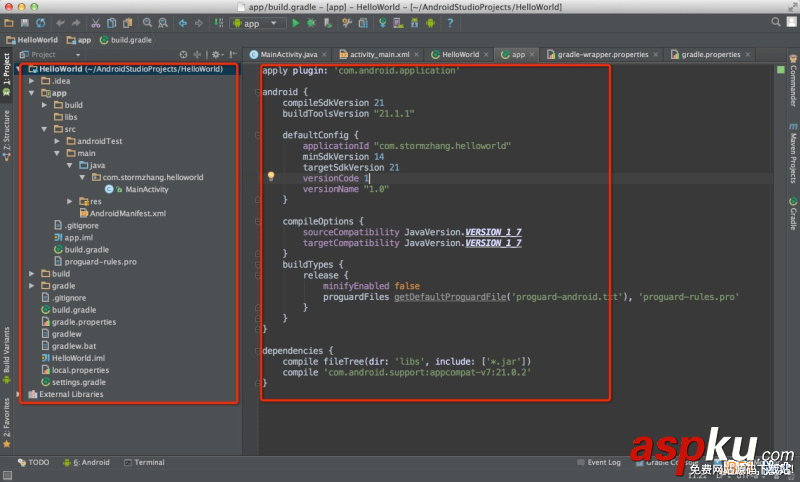
Task: Click the Redo arrow icon
Action: tap(76, 23)
